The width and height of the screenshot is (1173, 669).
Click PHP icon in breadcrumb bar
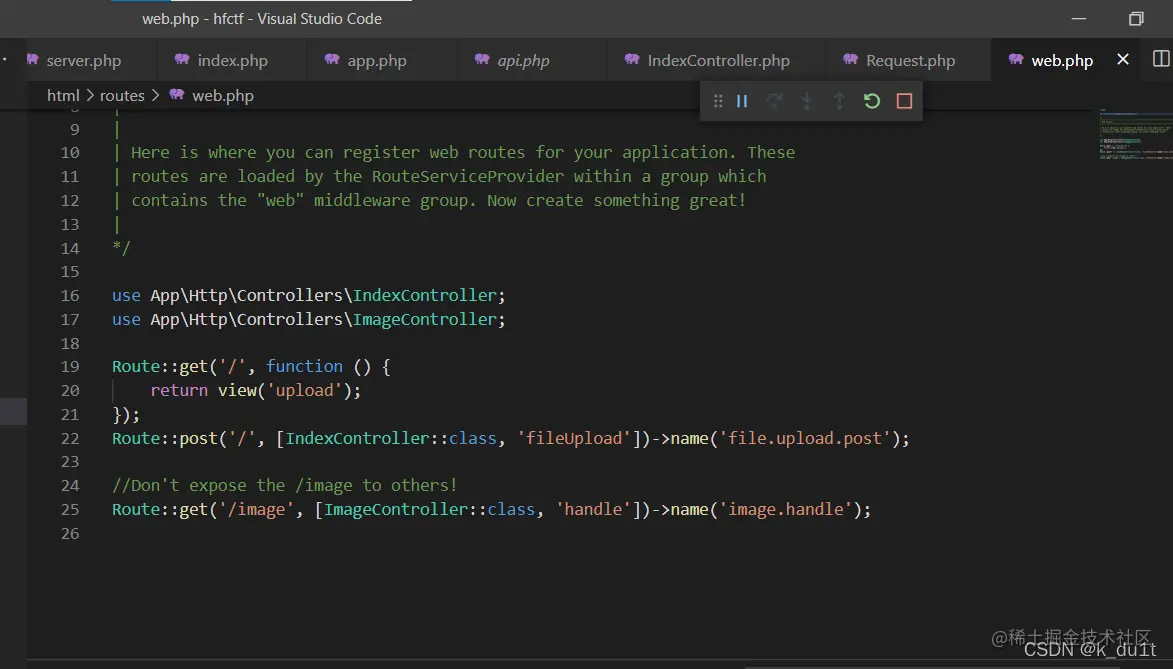click(177, 94)
